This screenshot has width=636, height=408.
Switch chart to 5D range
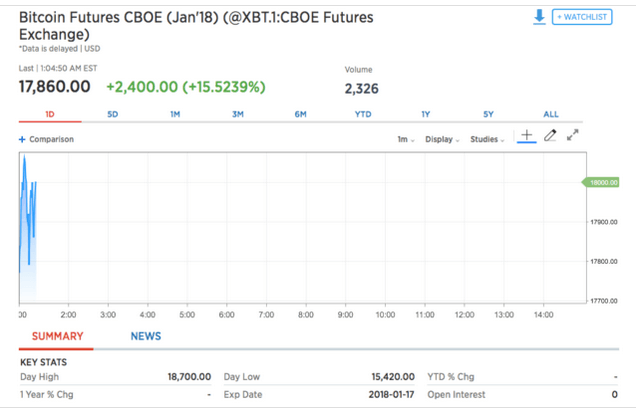pyautogui.click(x=112, y=114)
